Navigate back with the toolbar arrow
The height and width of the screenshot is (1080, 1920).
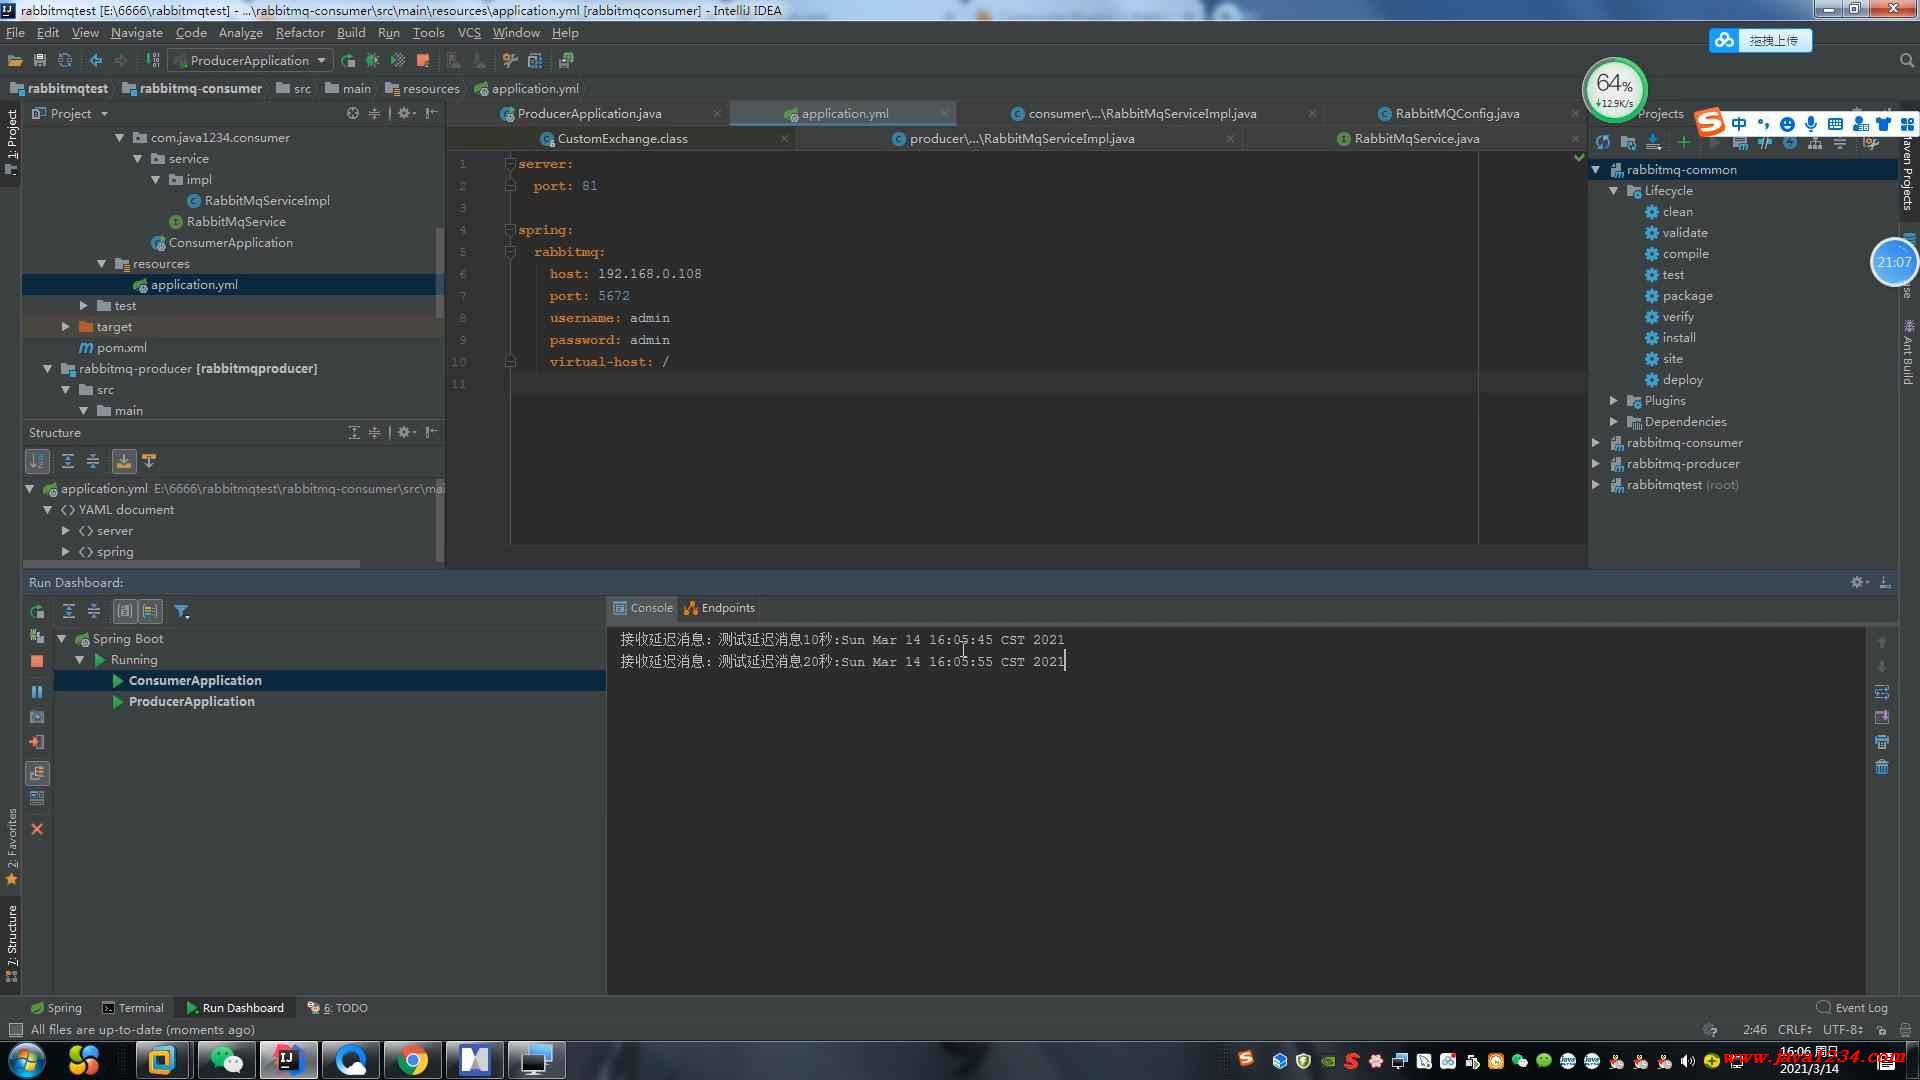[96, 61]
